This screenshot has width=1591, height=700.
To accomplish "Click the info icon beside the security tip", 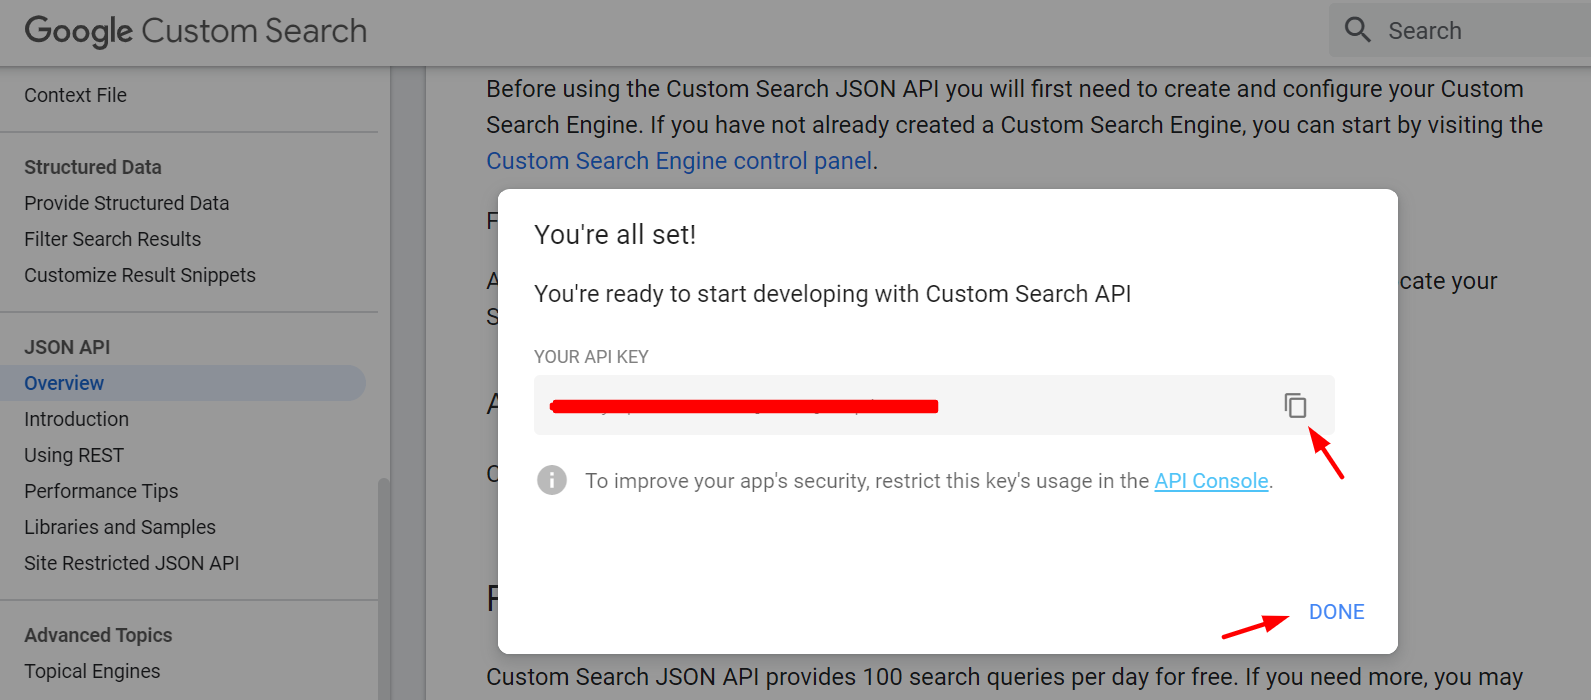I will [551, 480].
